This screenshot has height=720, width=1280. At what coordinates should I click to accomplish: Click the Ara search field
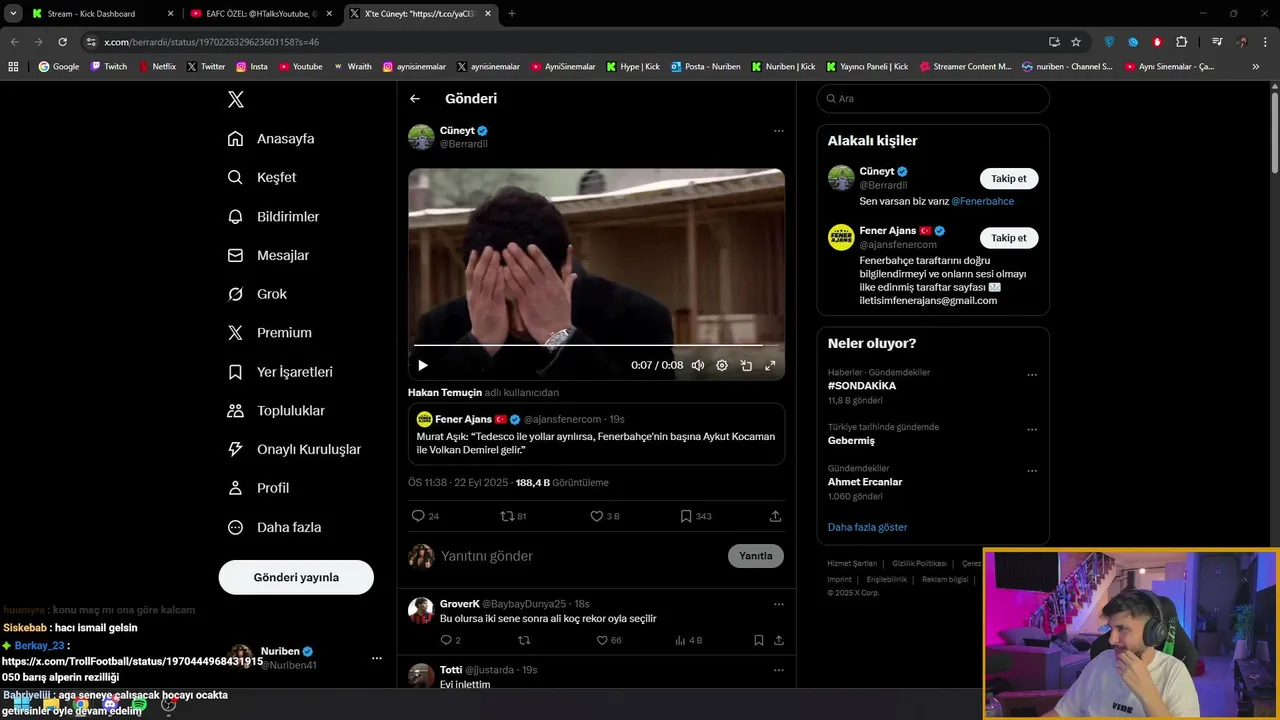[x=933, y=99]
